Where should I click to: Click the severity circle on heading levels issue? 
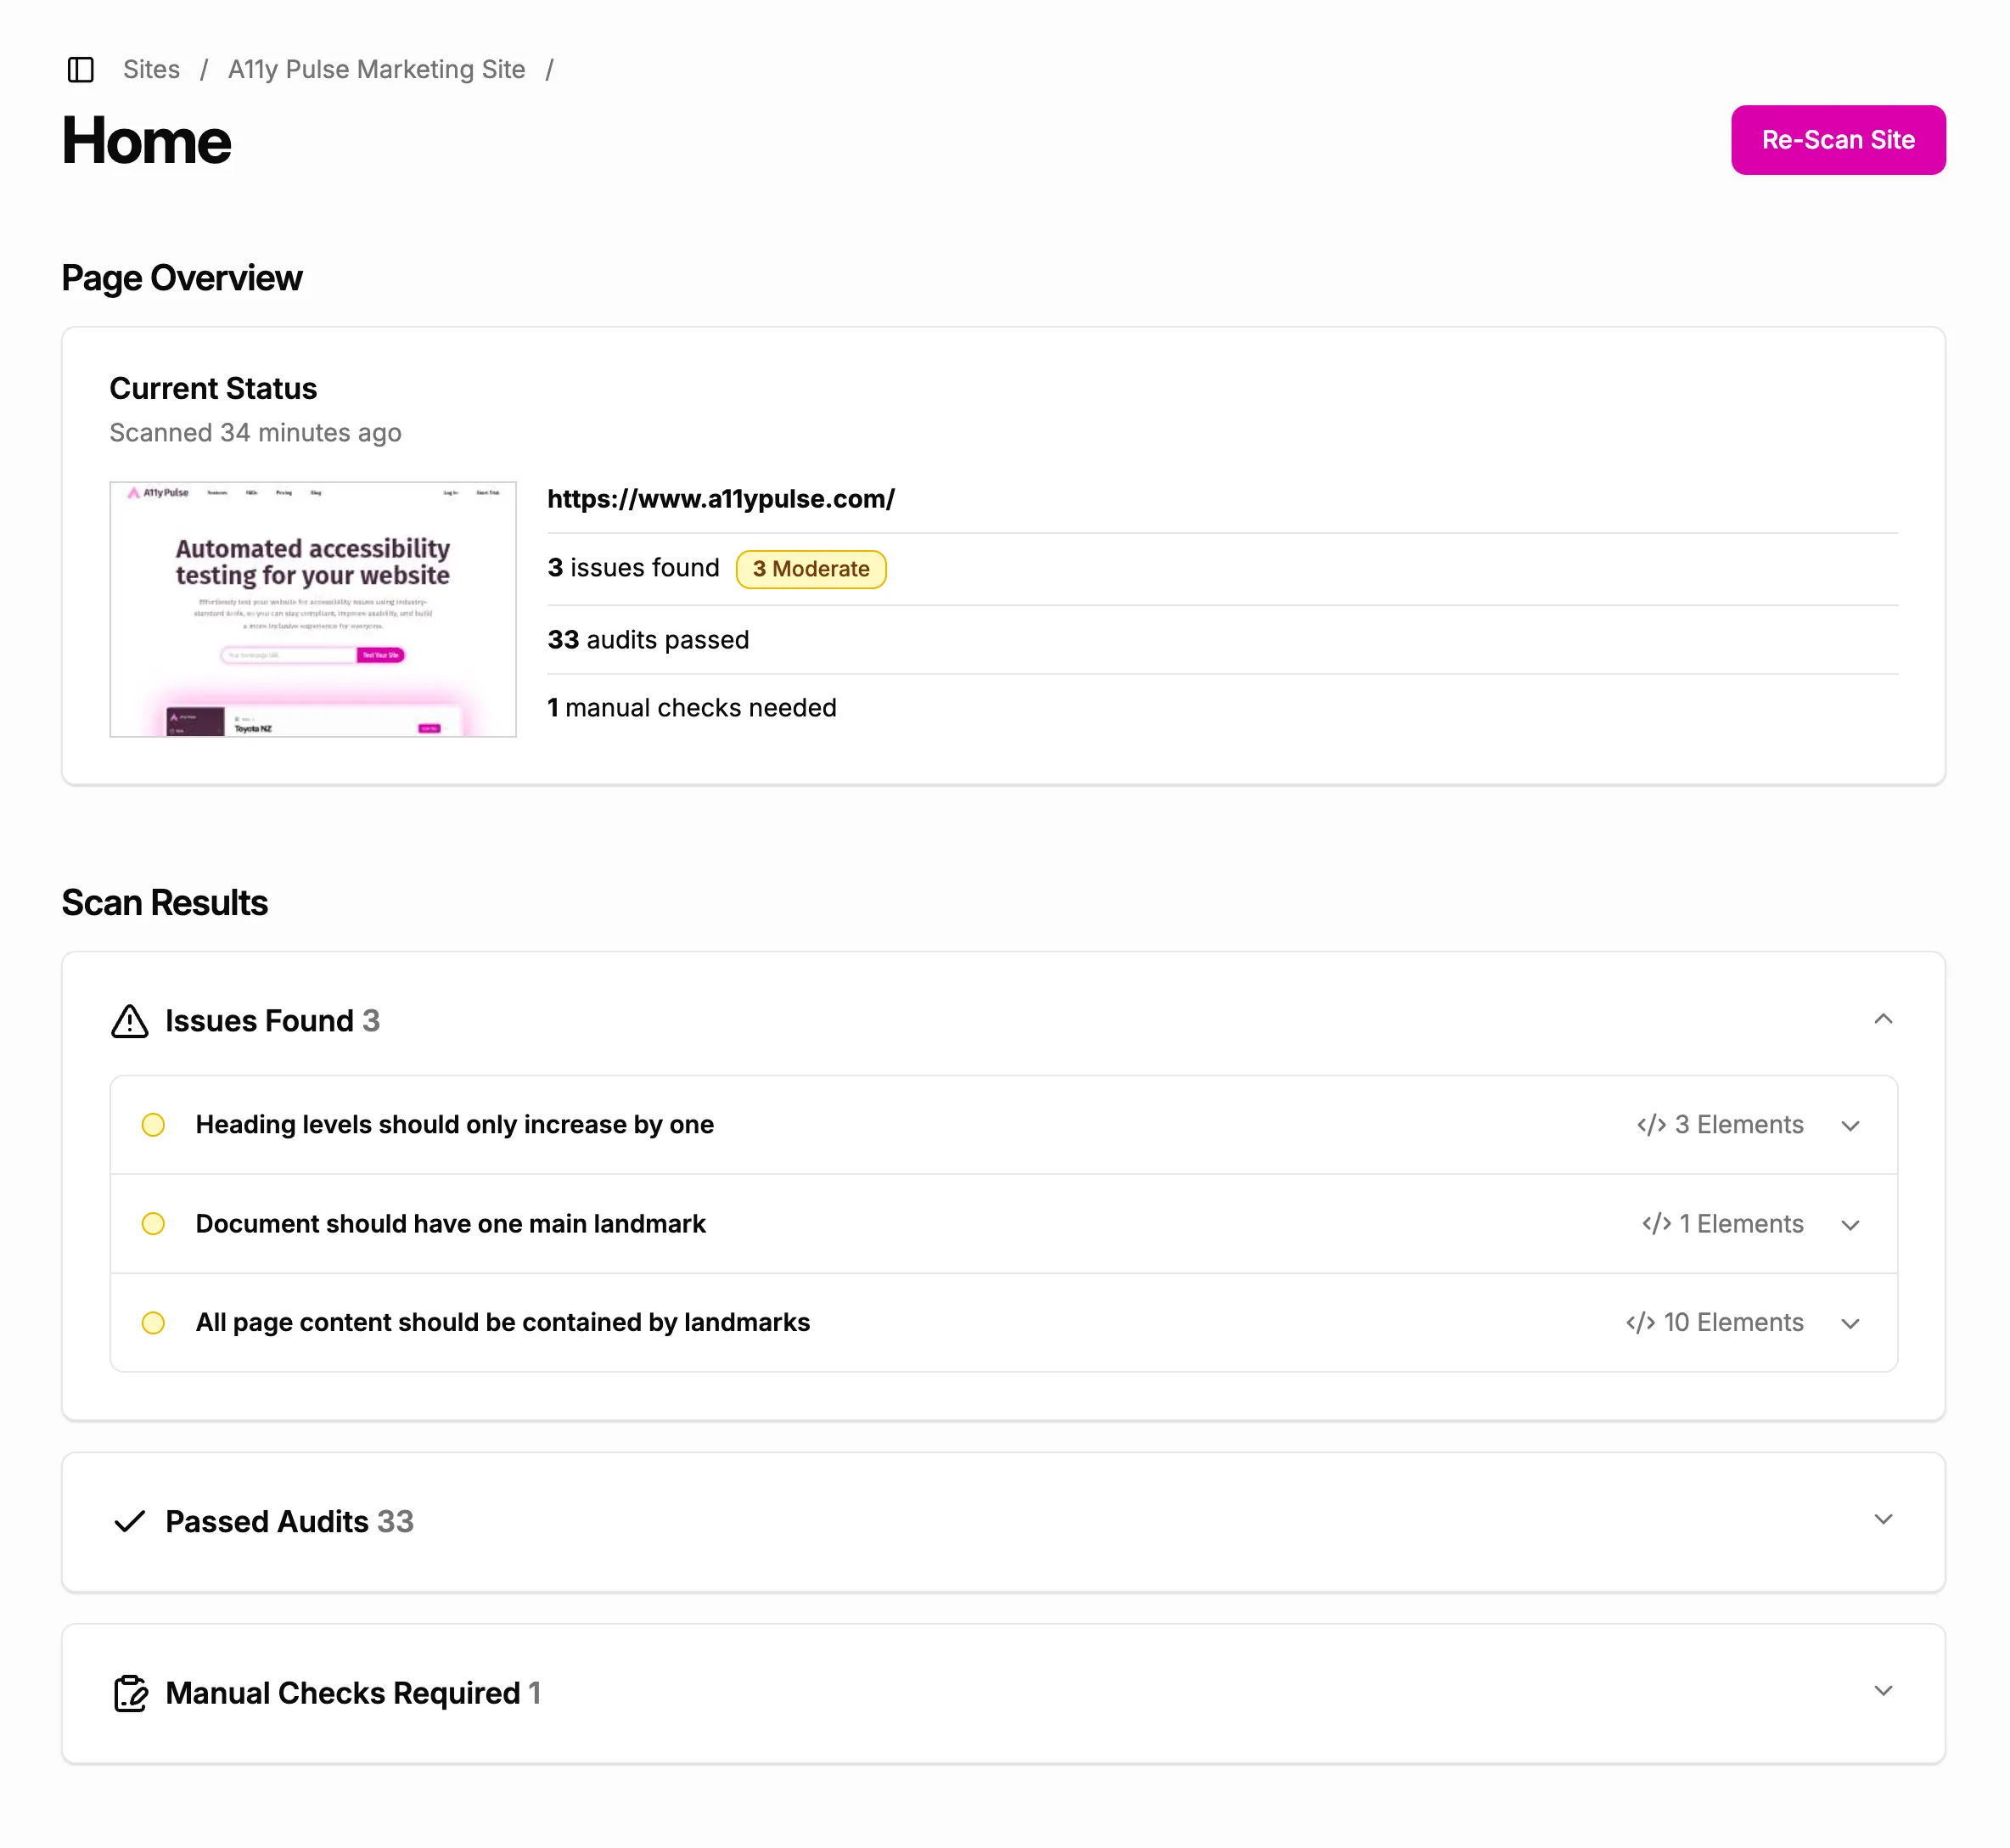153,1124
